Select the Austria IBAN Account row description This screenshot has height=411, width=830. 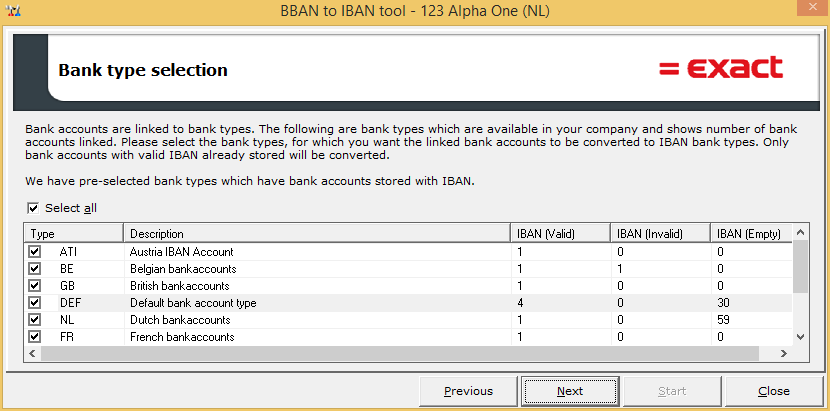182,252
